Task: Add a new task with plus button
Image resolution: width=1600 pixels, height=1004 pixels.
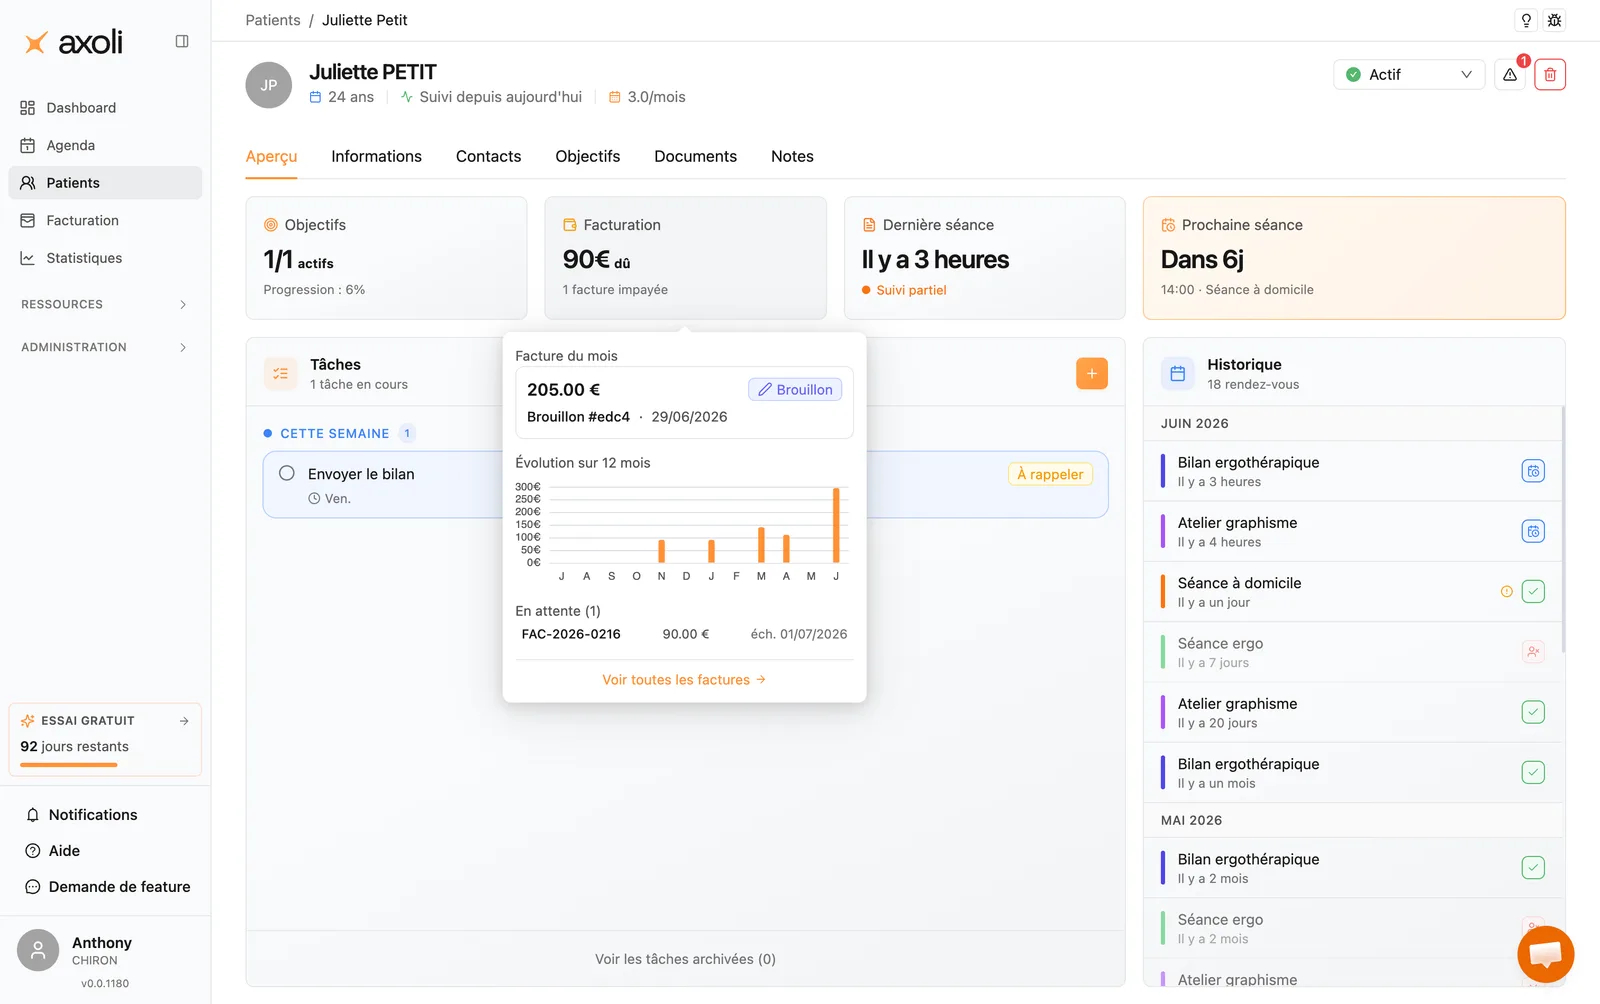Action: [1092, 373]
